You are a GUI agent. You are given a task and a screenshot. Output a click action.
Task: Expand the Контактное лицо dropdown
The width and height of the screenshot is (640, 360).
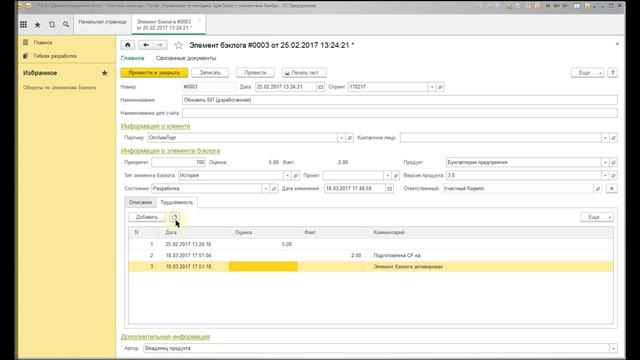coord(605,138)
